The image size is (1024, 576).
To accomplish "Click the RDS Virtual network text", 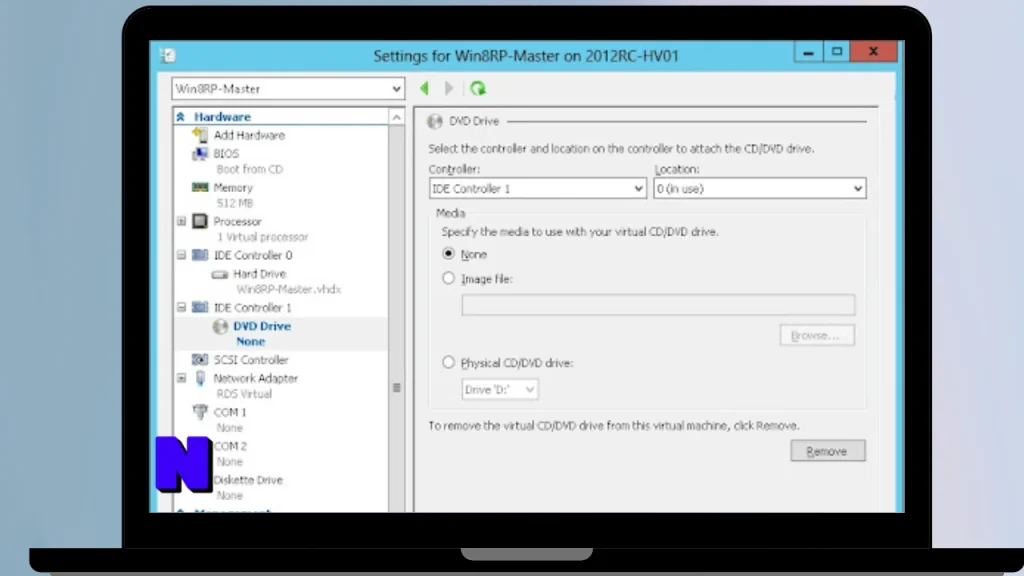I will click(x=244, y=394).
